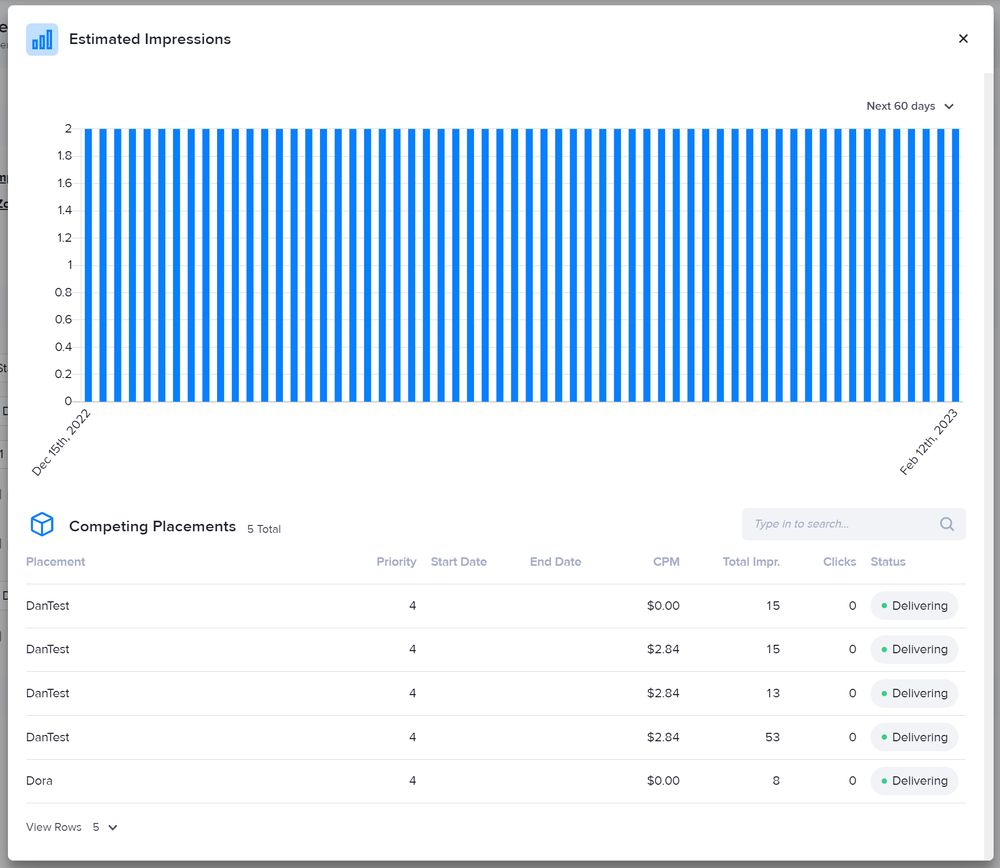The width and height of the screenshot is (1000, 868).
Task: Click the first blue bar in the chart
Action: tap(88, 265)
